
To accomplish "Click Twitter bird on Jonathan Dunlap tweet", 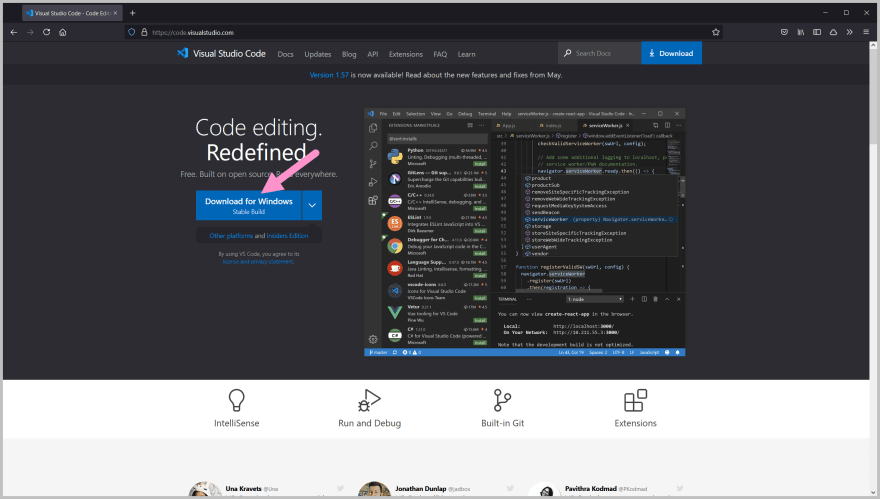I will coord(510,489).
